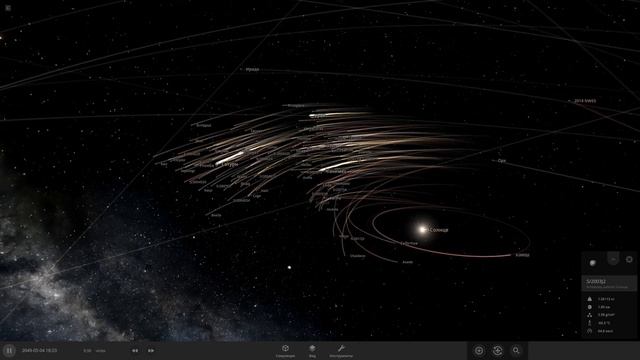Click the speed gauge icon in properties panel
Viewport: 640px width, 360px height.
coord(589,331)
